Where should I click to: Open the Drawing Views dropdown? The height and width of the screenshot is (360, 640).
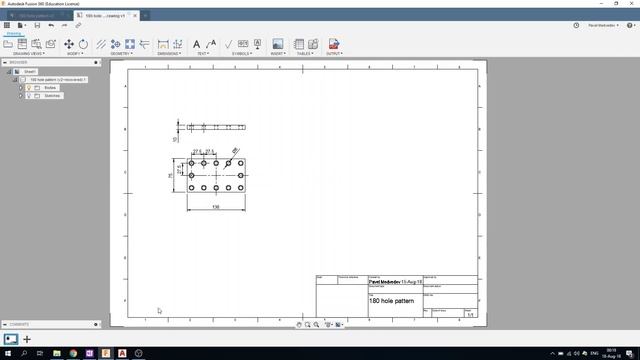[x=29, y=53]
